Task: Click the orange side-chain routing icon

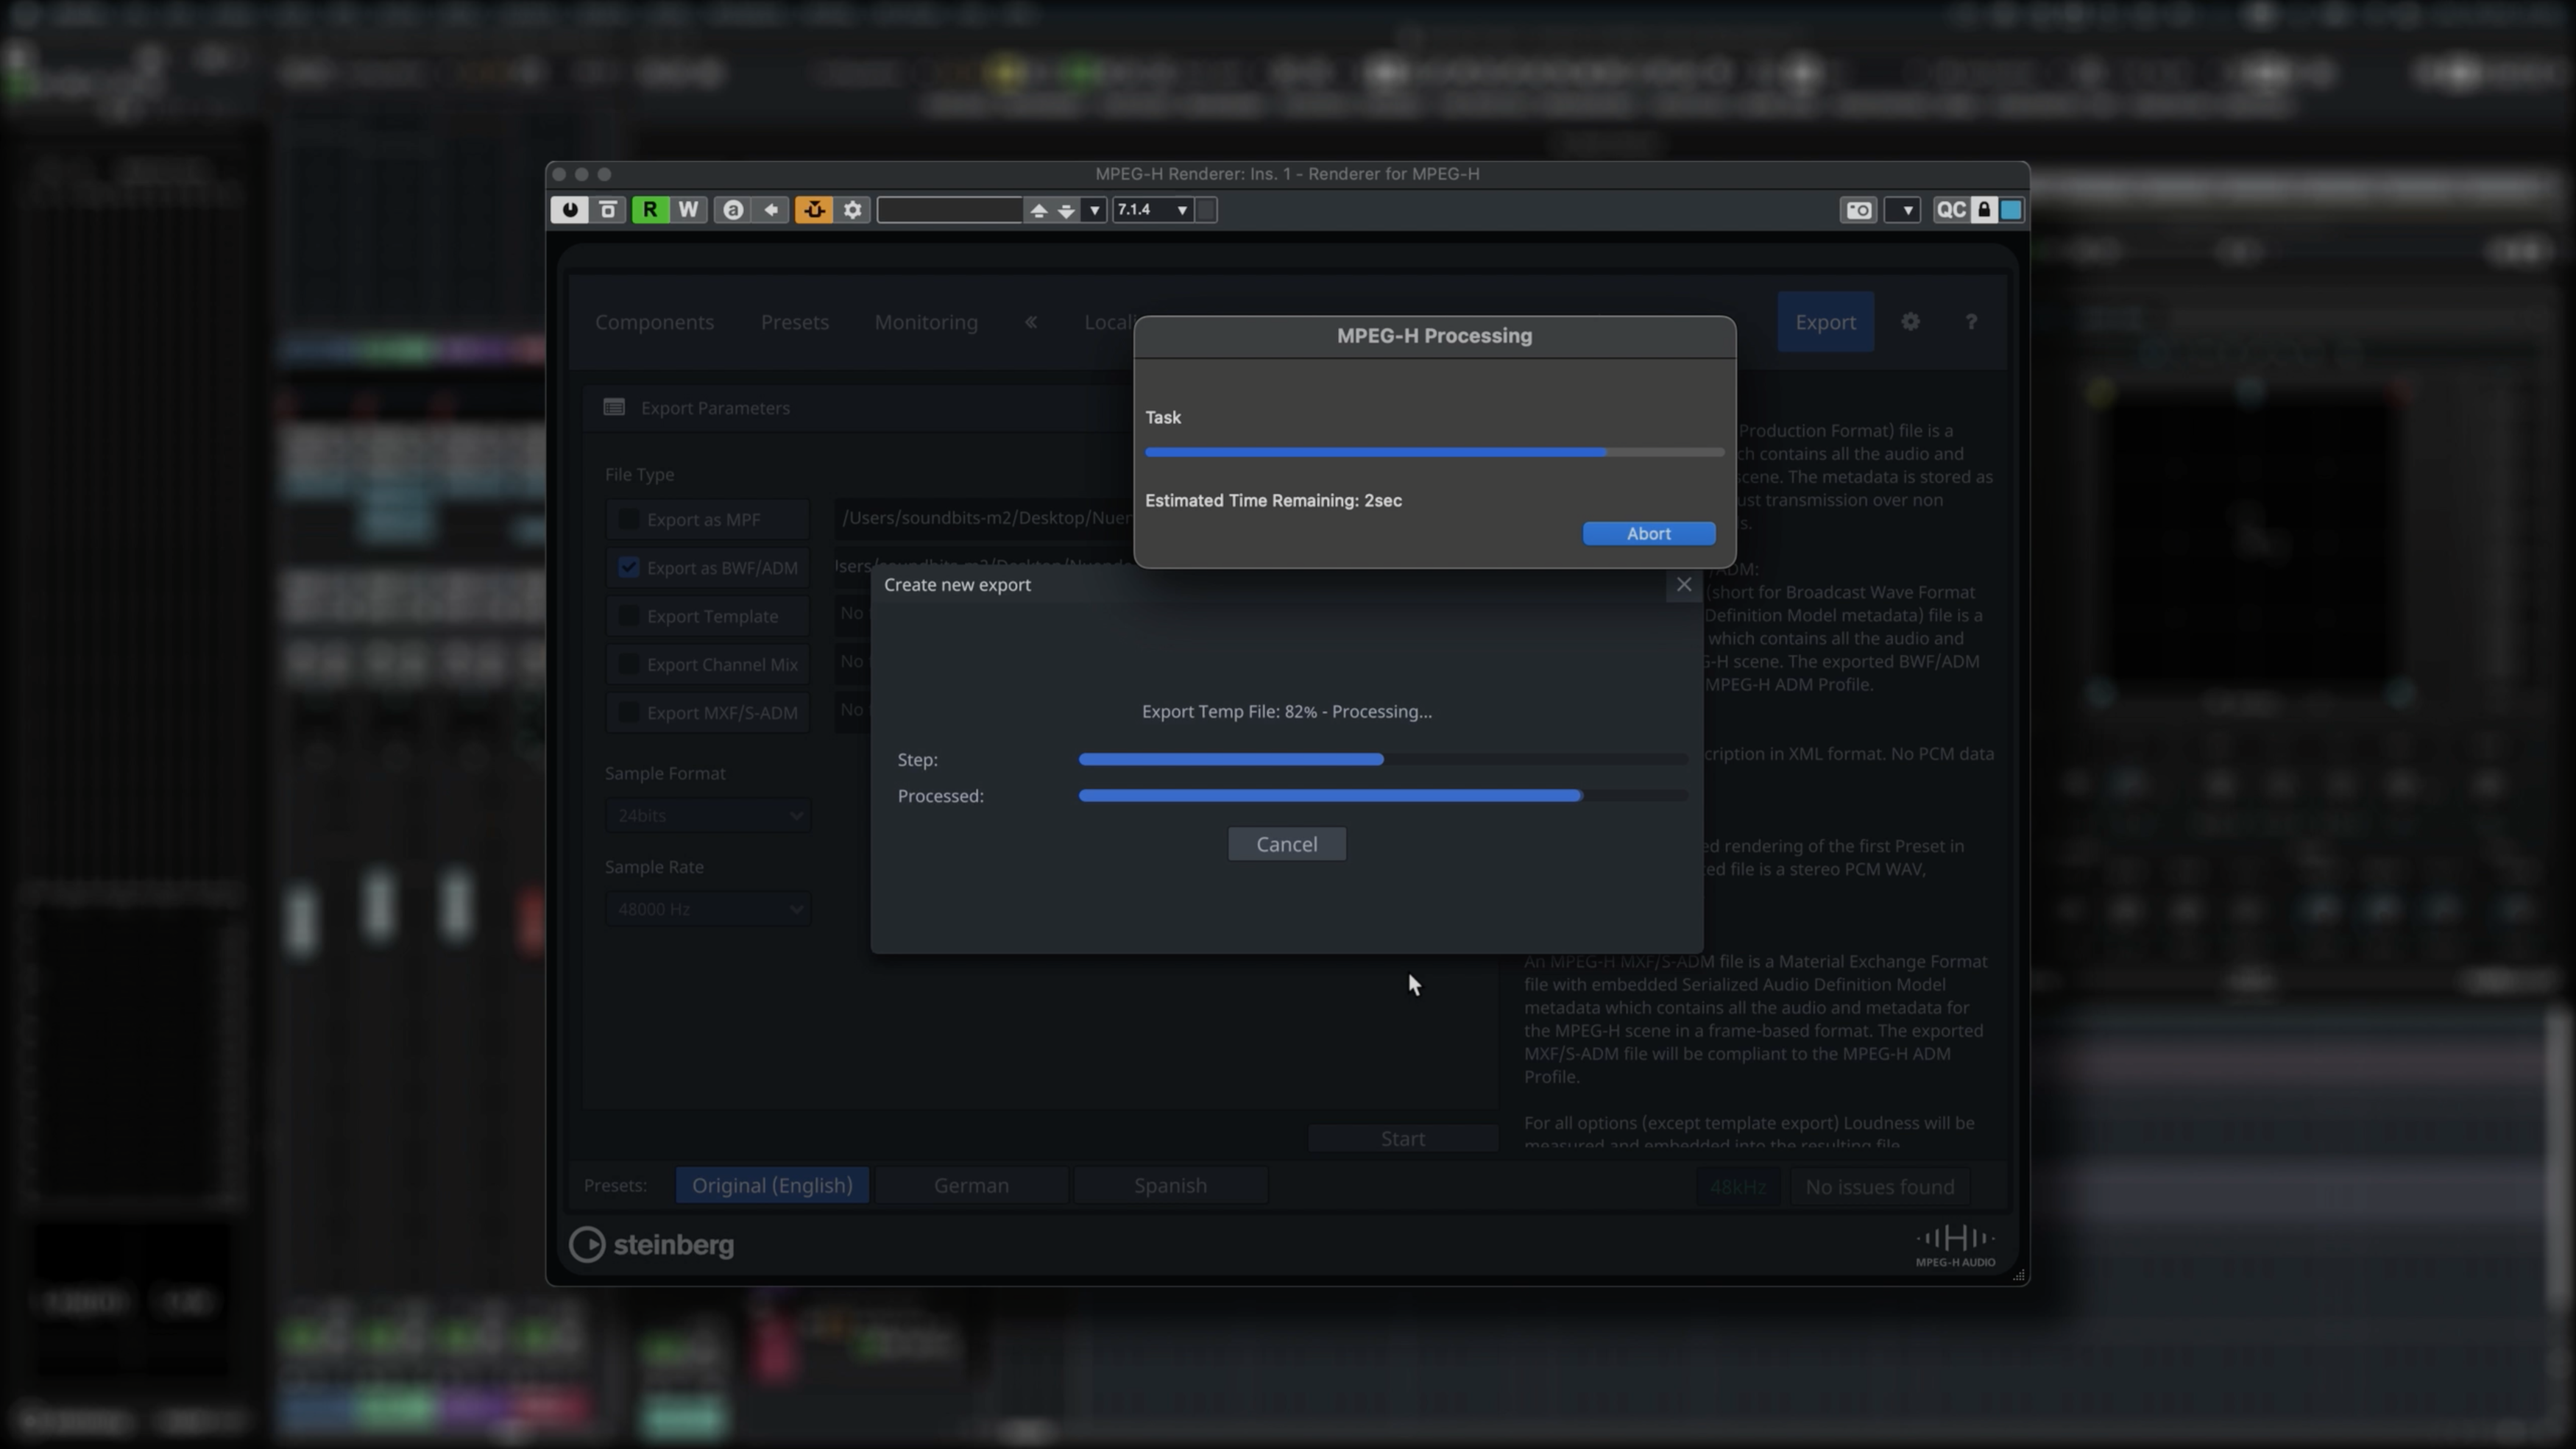Action: coord(814,210)
